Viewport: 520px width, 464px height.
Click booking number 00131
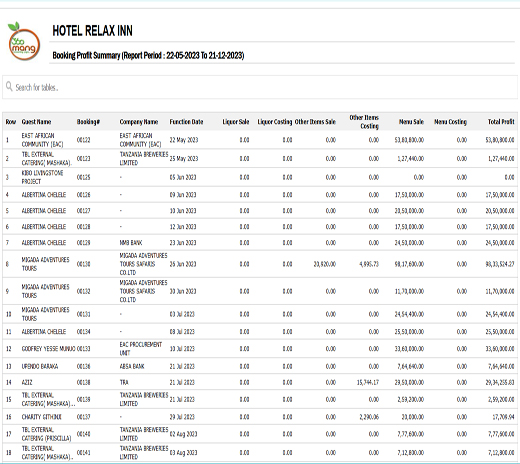click(83, 314)
